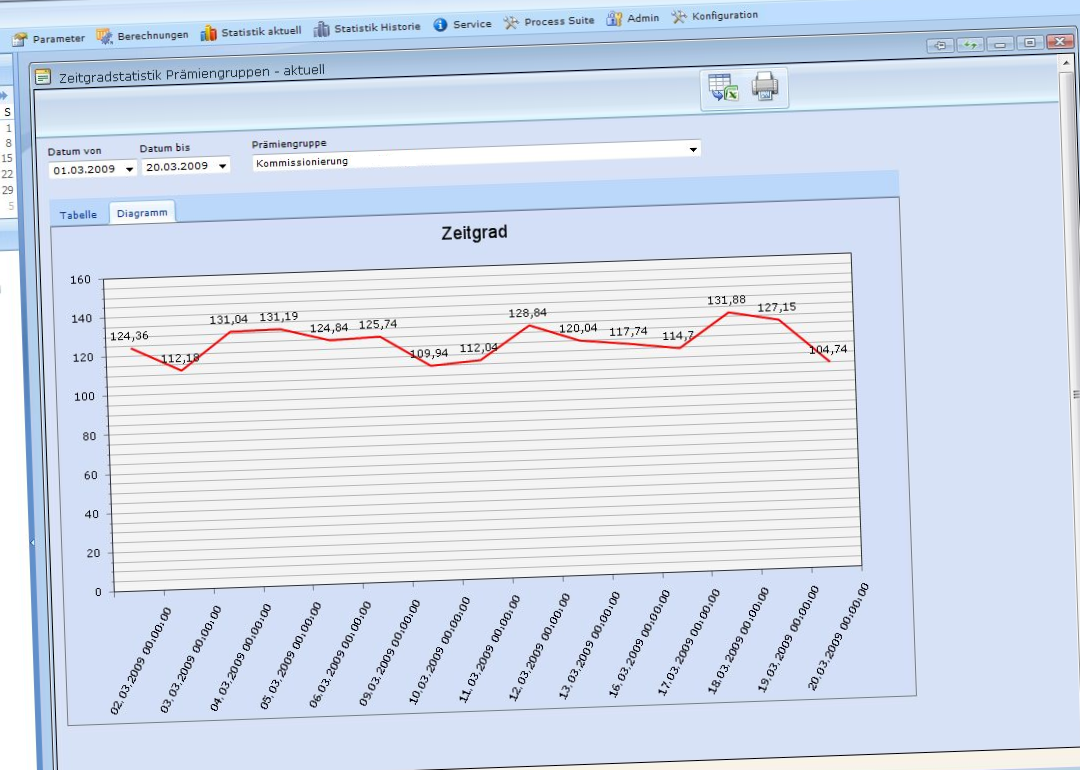Click the Print icon
Image resolution: width=1082 pixels, height=770 pixels.
765,87
